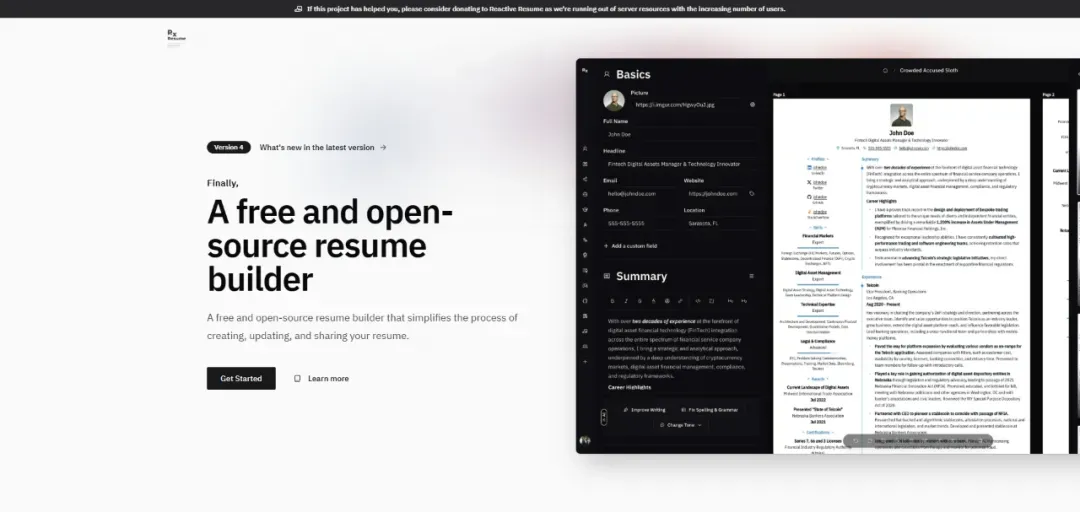Click the Improve Writing button
The height and width of the screenshot is (512, 1080).
(643, 410)
